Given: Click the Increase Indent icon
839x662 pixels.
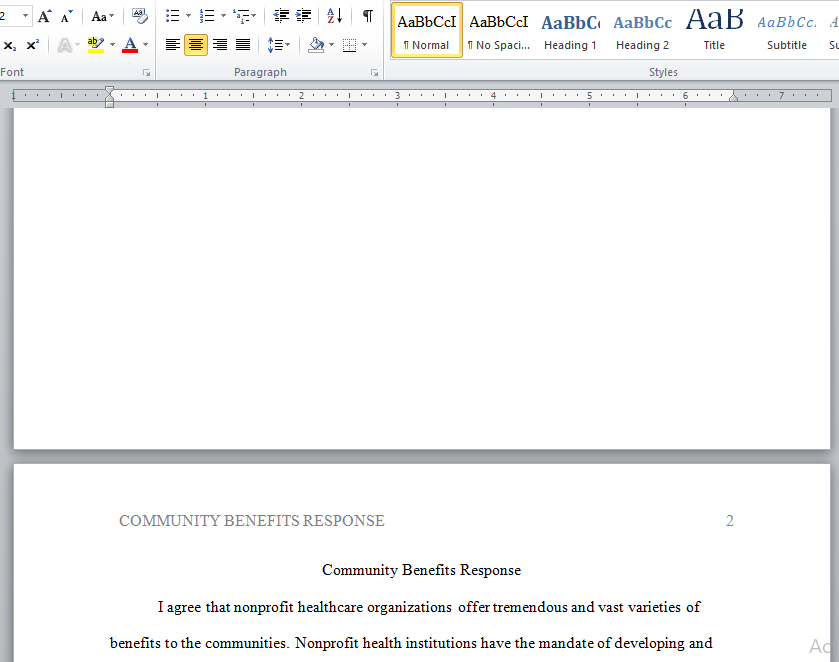Looking at the screenshot, I should coord(303,16).
